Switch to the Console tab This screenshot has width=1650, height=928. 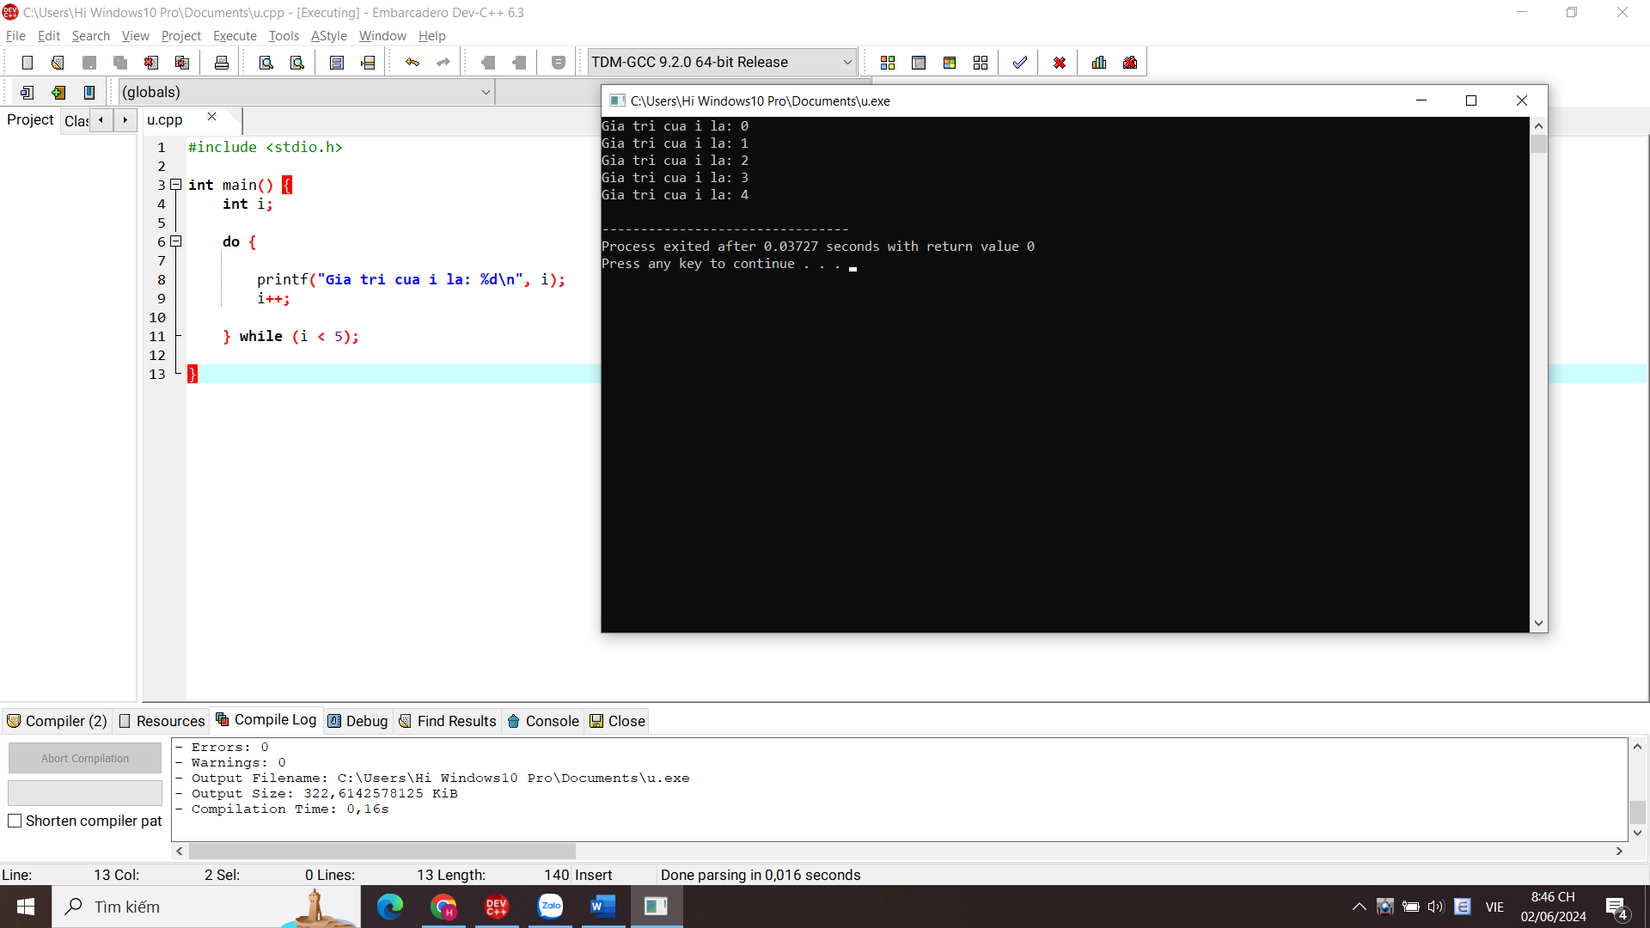[x=543, y=721]
